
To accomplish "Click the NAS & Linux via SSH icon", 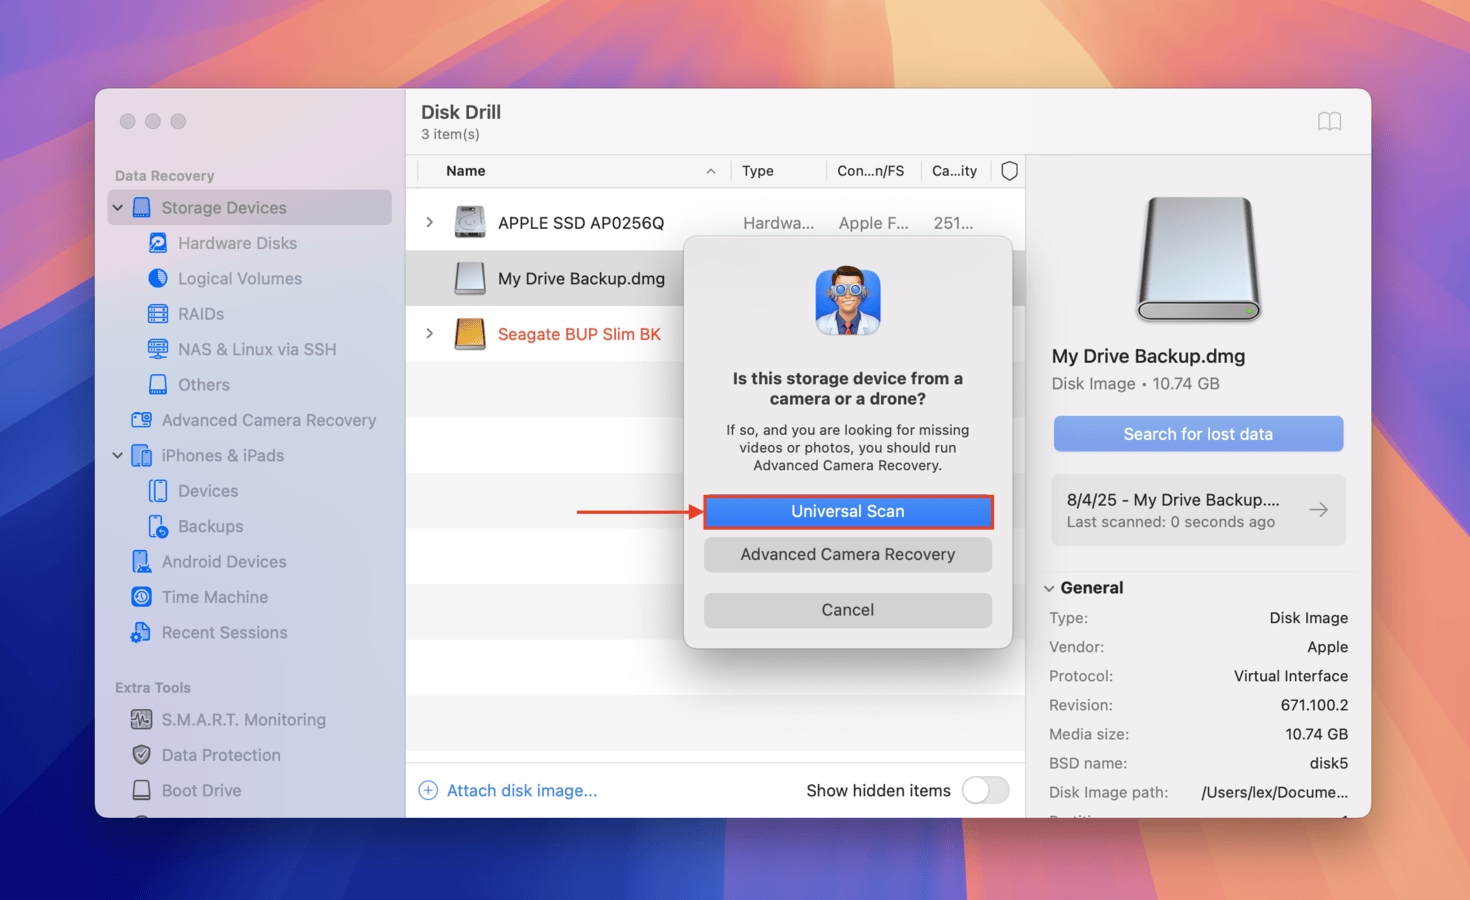I will pyautogui.click(x=158, y=349).
